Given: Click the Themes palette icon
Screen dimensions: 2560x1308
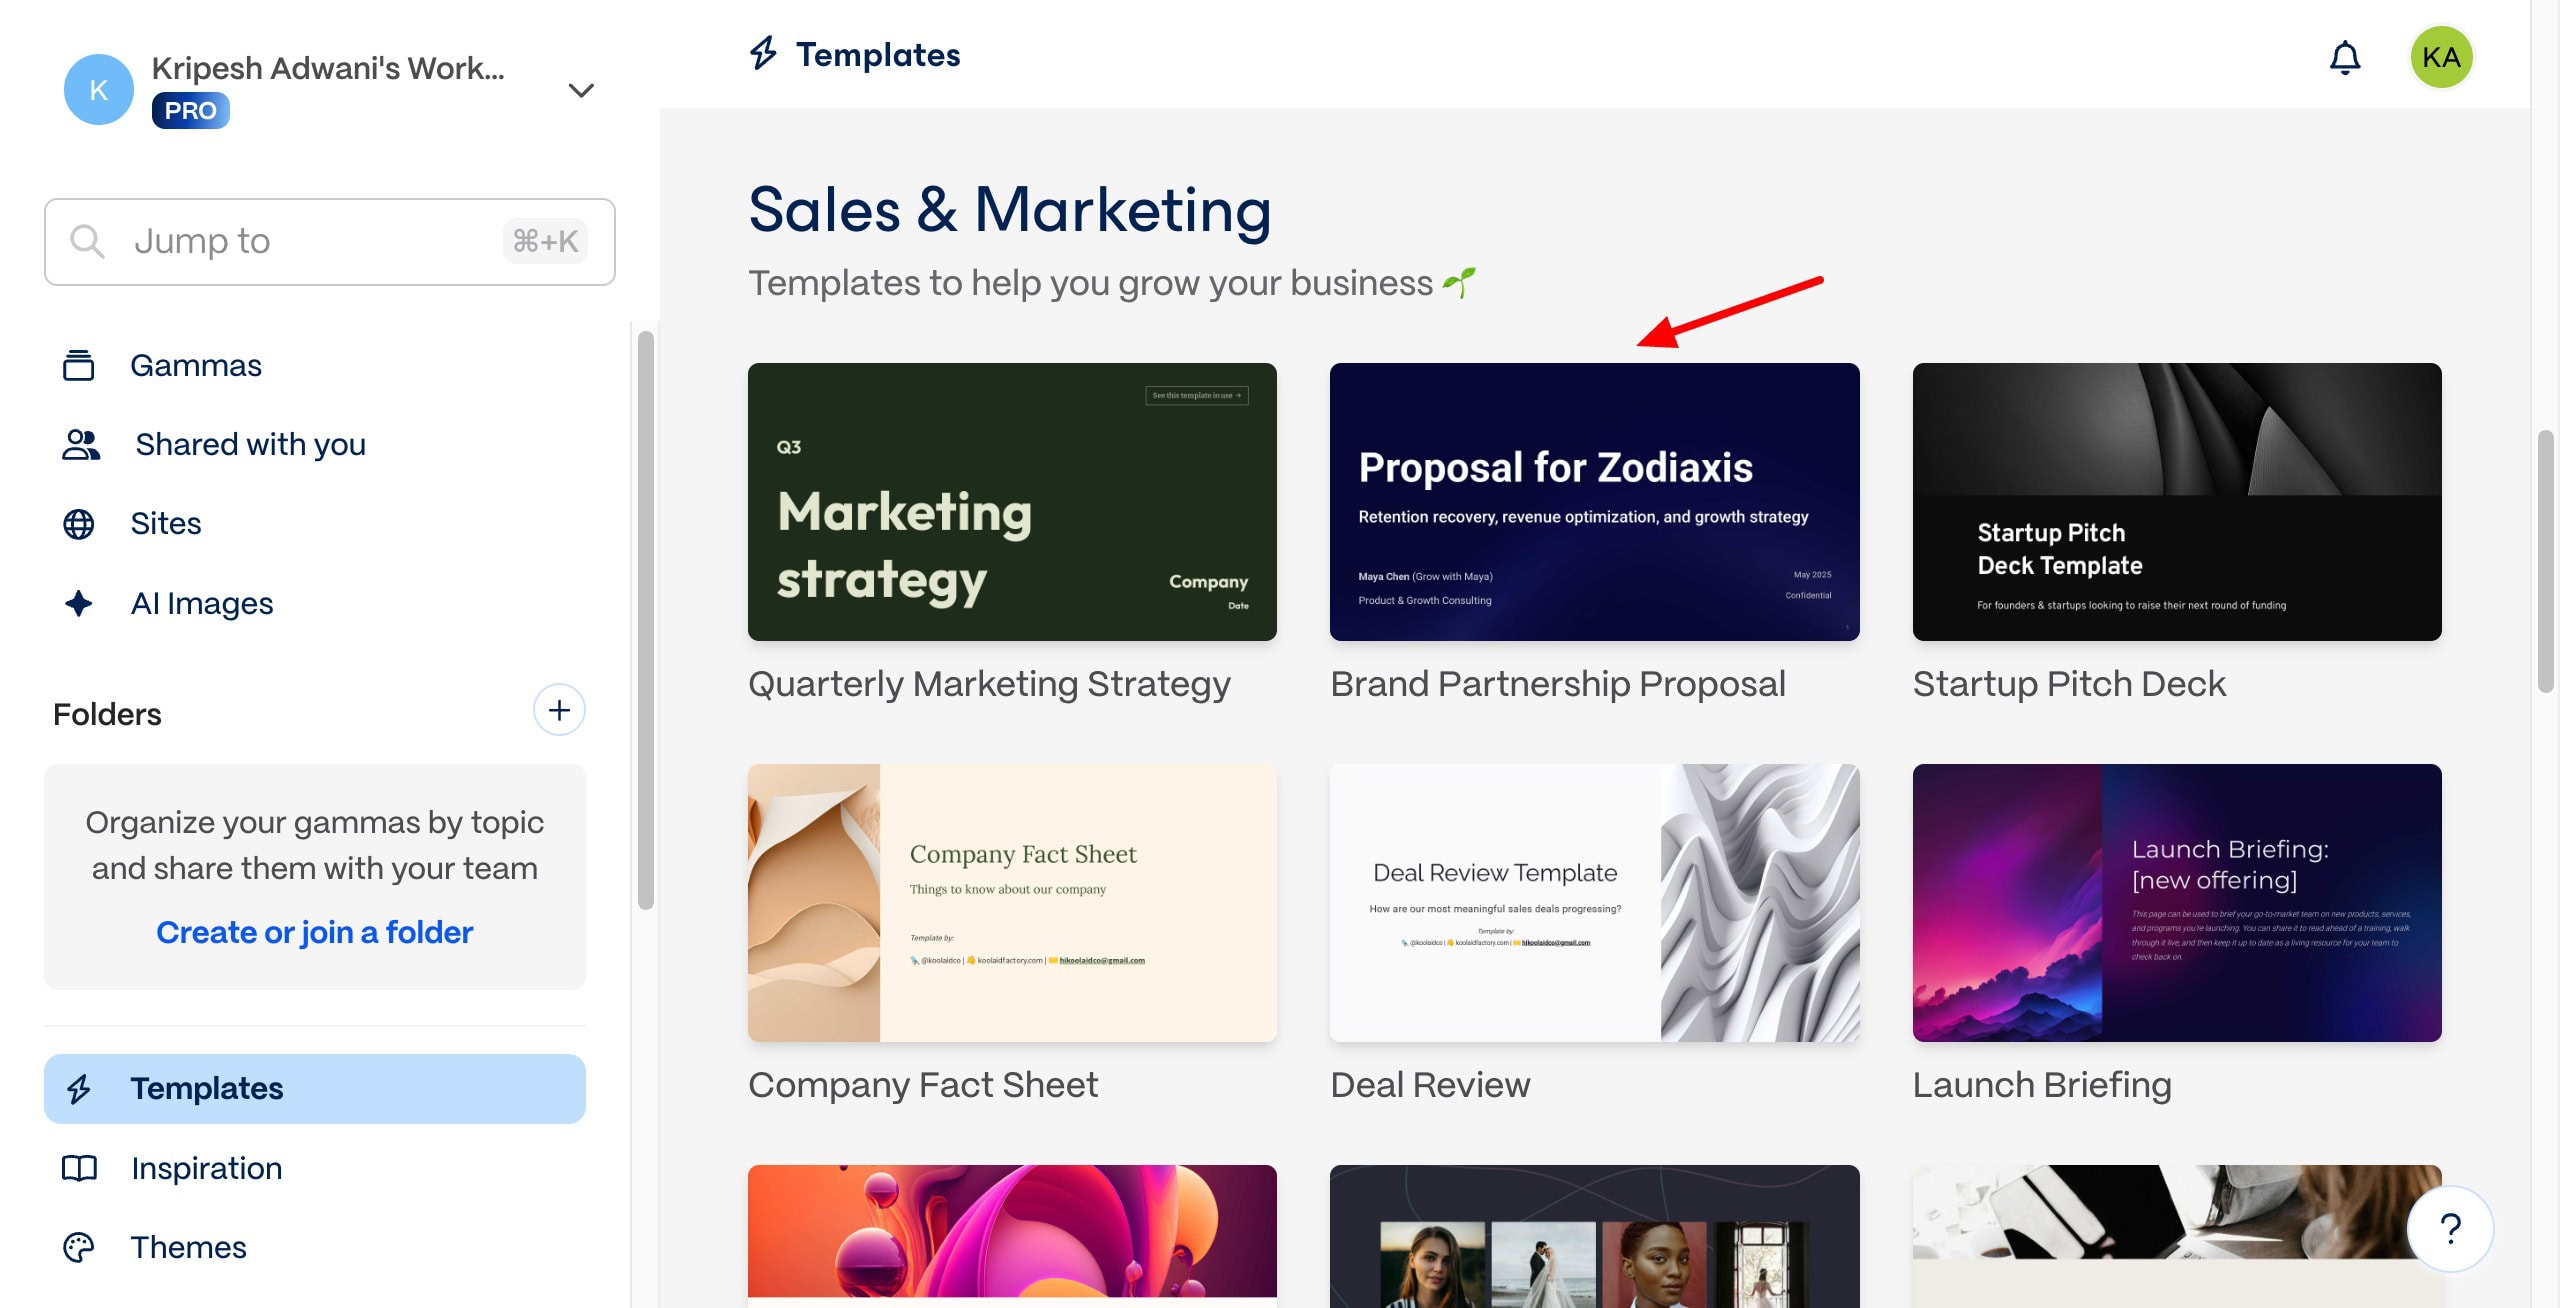Looking at the screenshot, I should click(79, 1247).
